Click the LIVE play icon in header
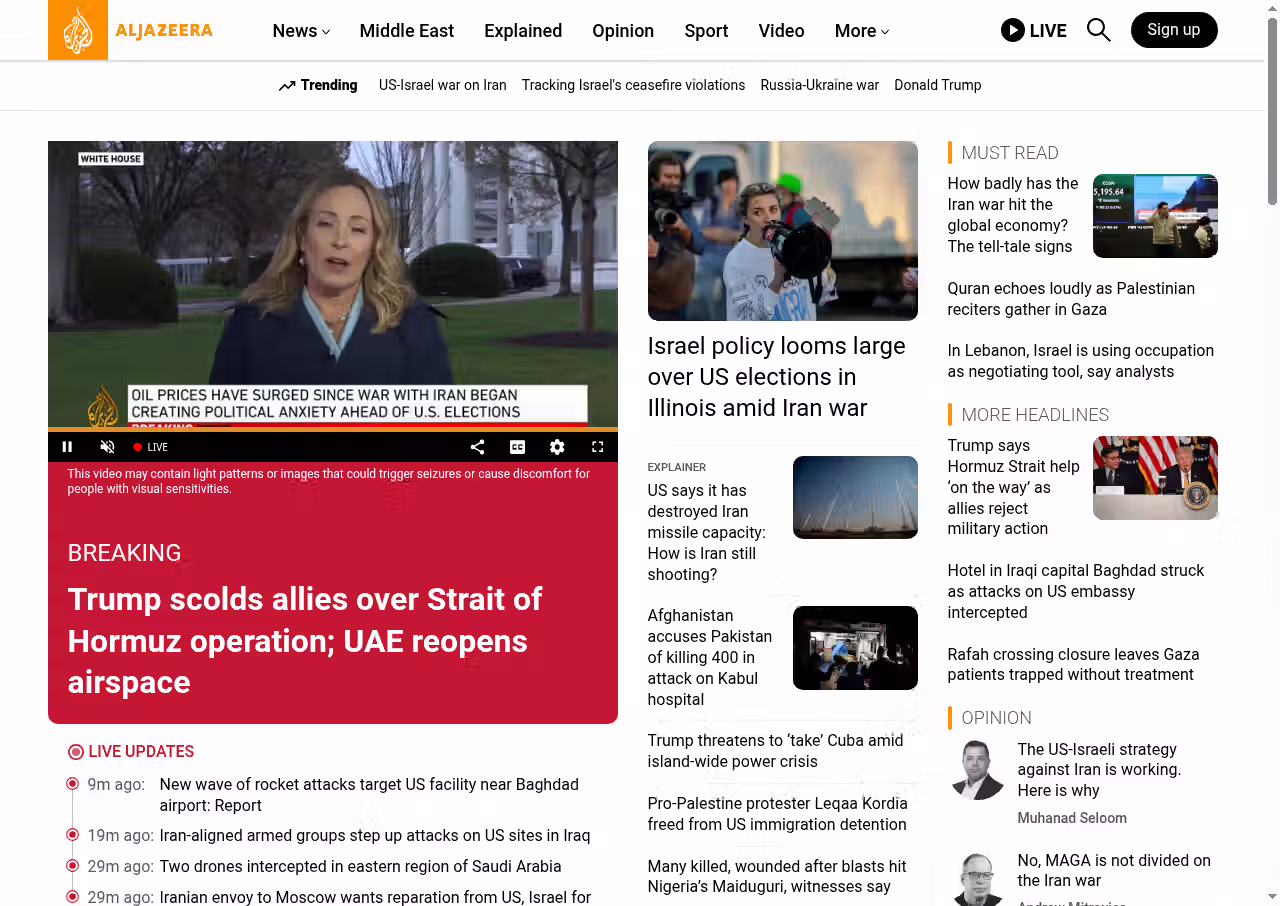This screenshot has width=1280, height=906. [x=1013, y=30]
